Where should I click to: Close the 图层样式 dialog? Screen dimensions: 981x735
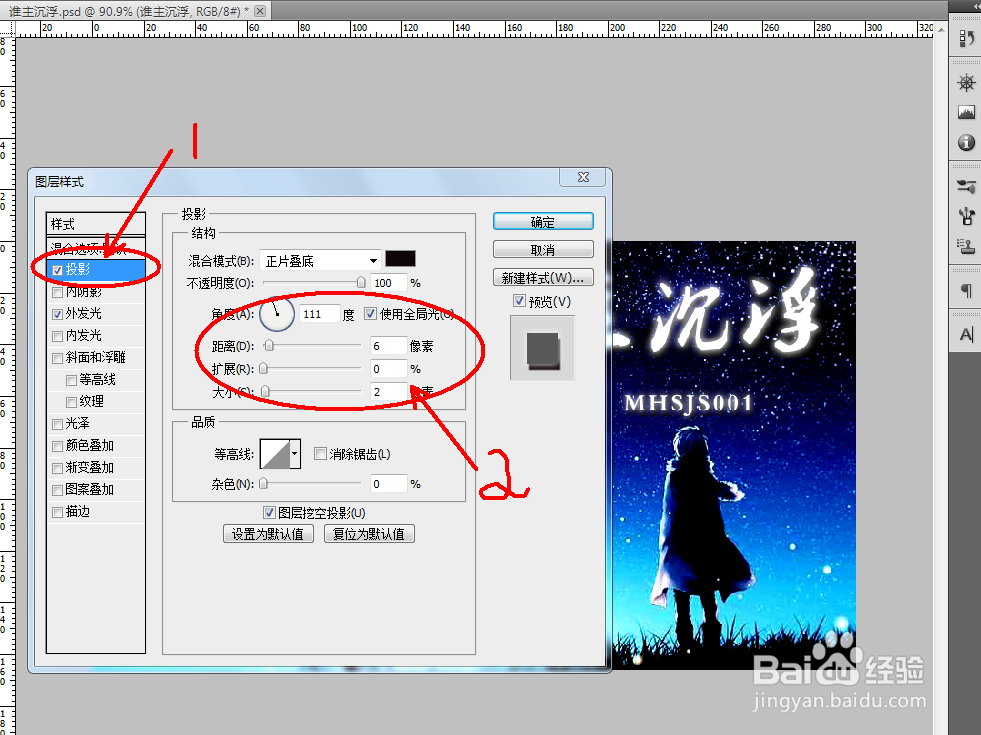(583, 178)
